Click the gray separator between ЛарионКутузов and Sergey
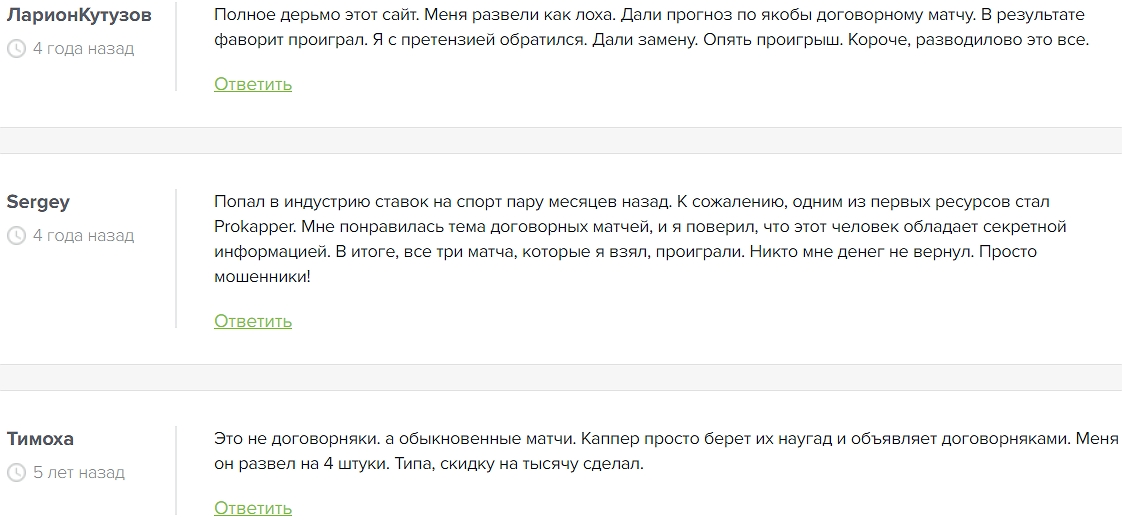 click(x=561, y=140)
